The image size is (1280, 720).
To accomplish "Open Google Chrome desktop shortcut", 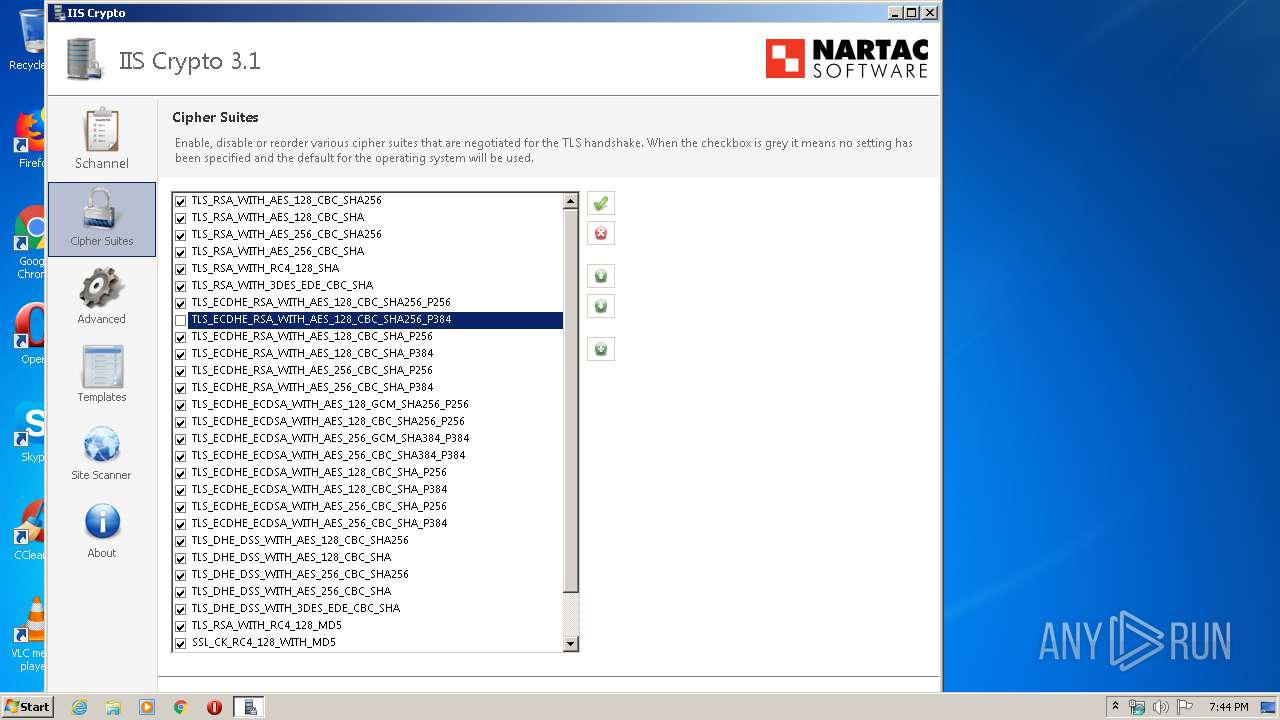I will (32, 243).
